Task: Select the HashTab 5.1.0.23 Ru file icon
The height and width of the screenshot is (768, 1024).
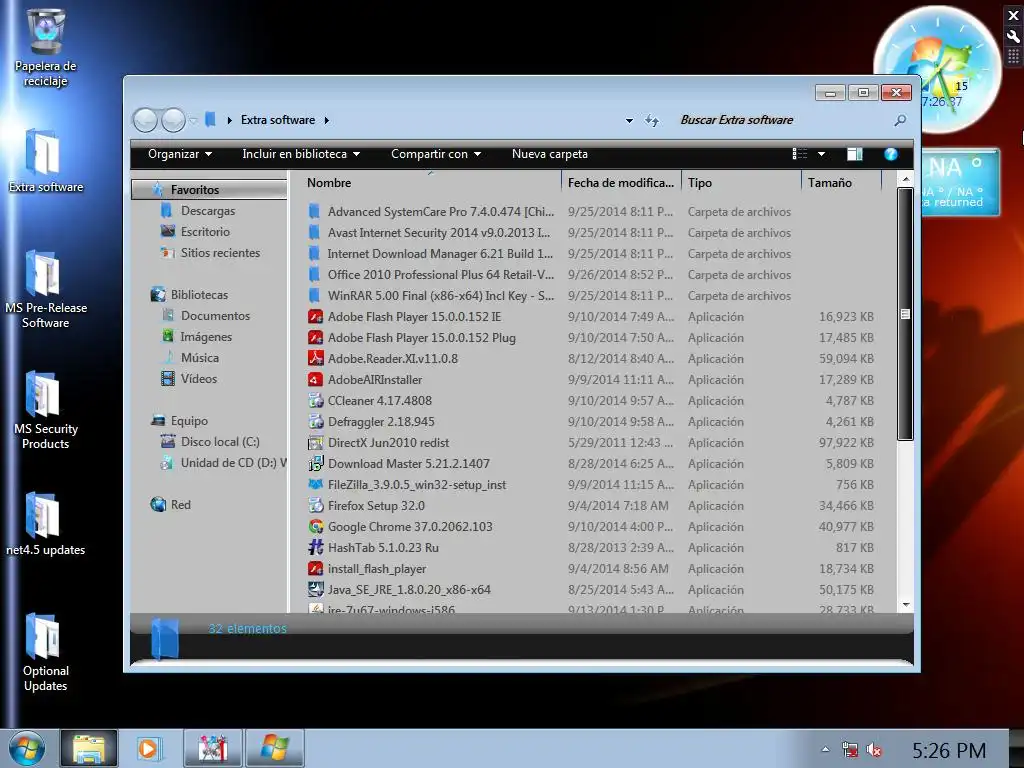Action: [x=315, y=547]
